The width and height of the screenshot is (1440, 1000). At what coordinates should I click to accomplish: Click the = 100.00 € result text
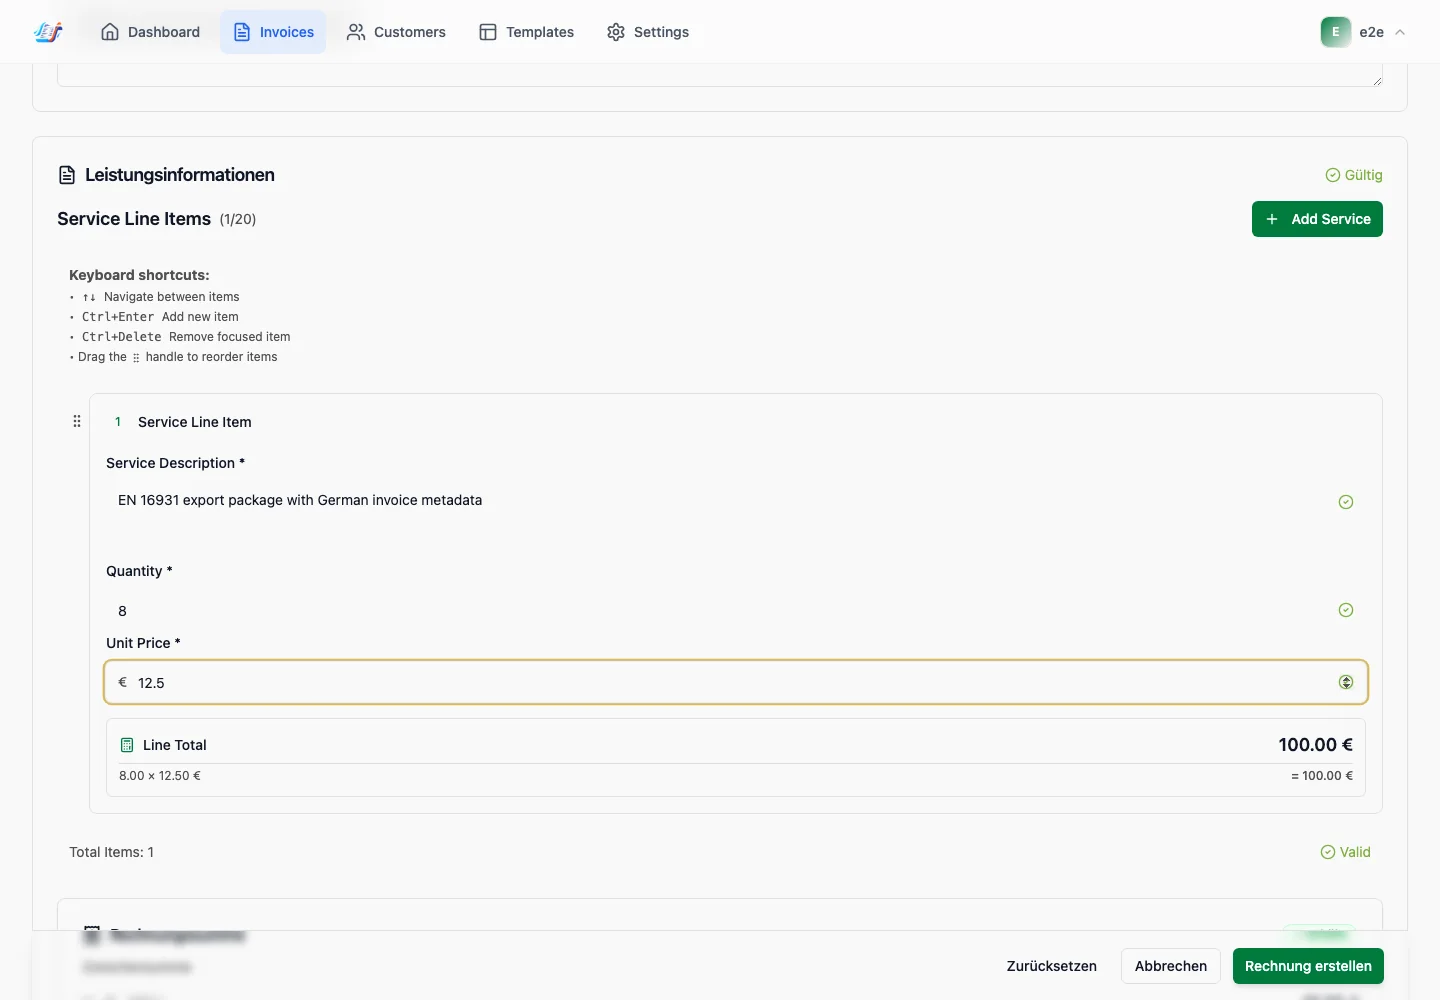[x=1322, y=776]
